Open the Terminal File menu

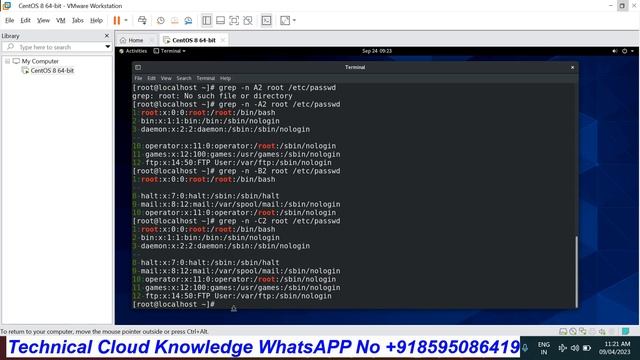pos(138,78)
